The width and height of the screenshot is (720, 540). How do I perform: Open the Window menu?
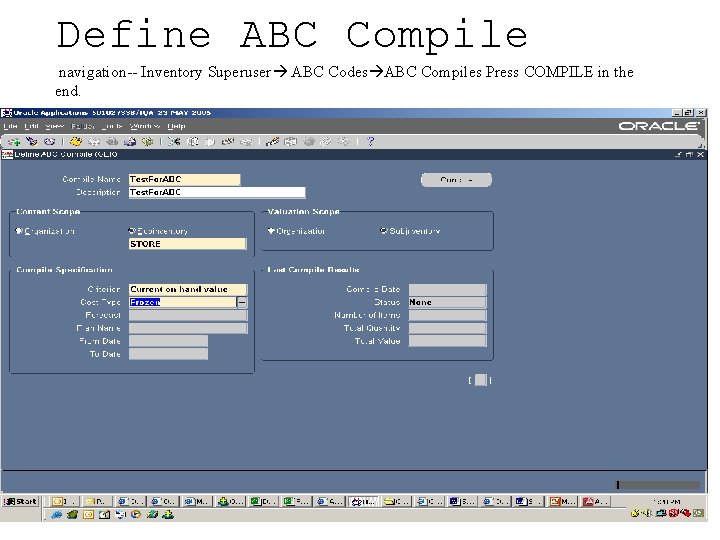(x=145, y=126)
